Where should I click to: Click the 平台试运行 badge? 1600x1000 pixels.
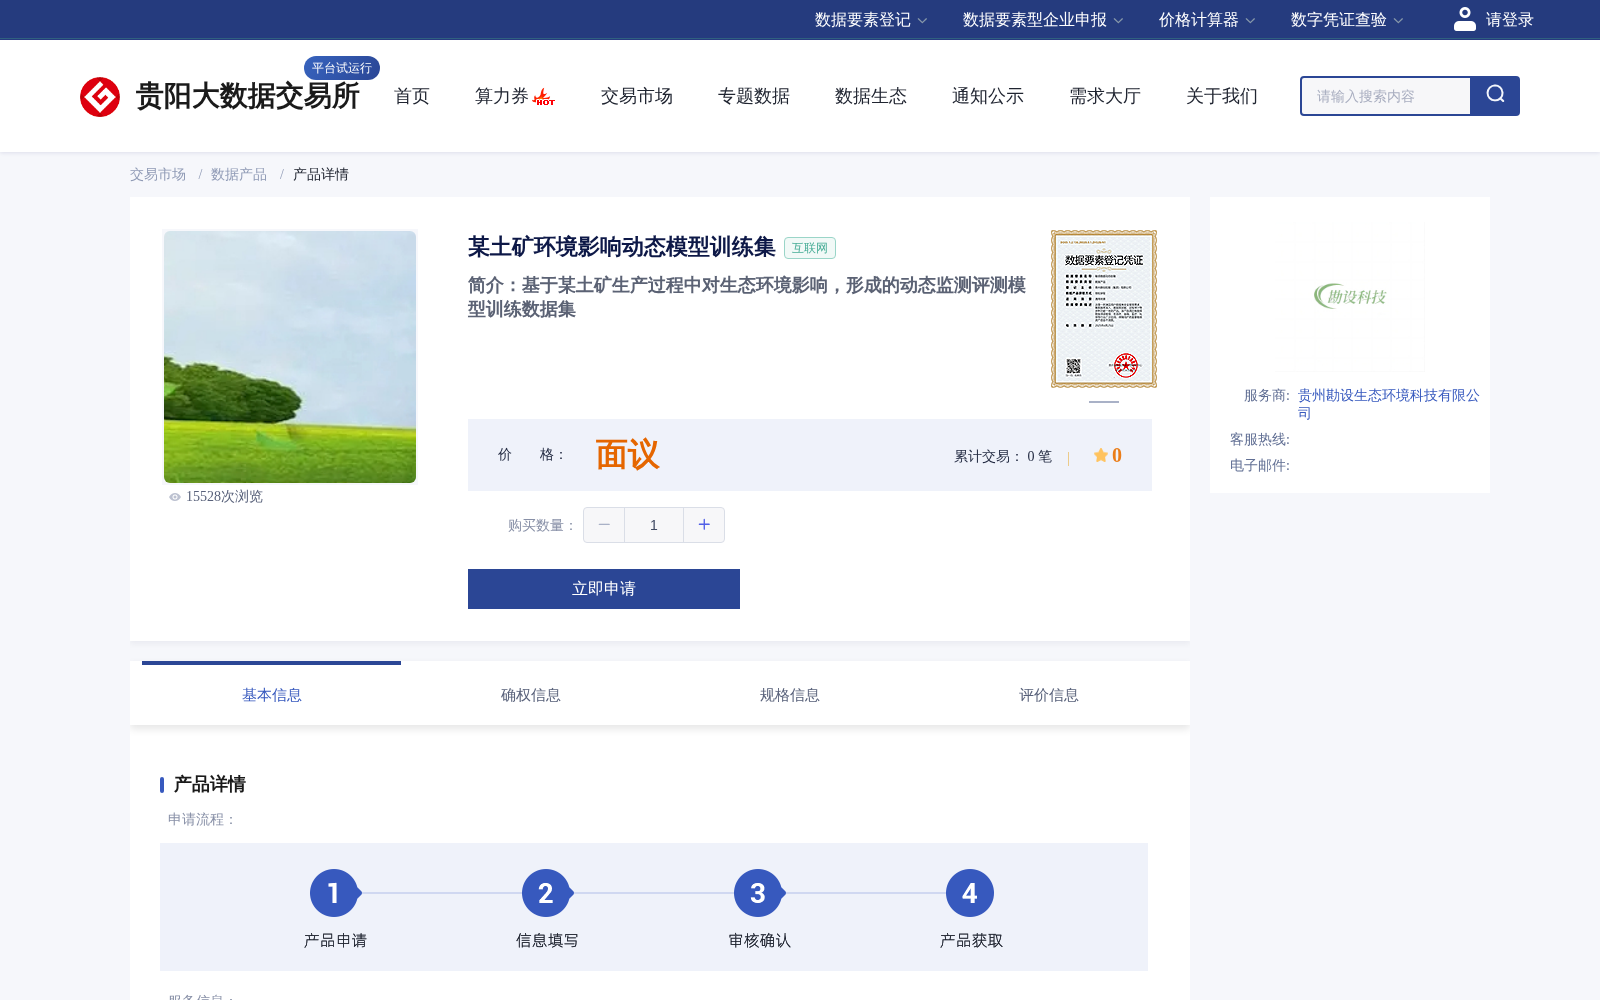(342, 68)
